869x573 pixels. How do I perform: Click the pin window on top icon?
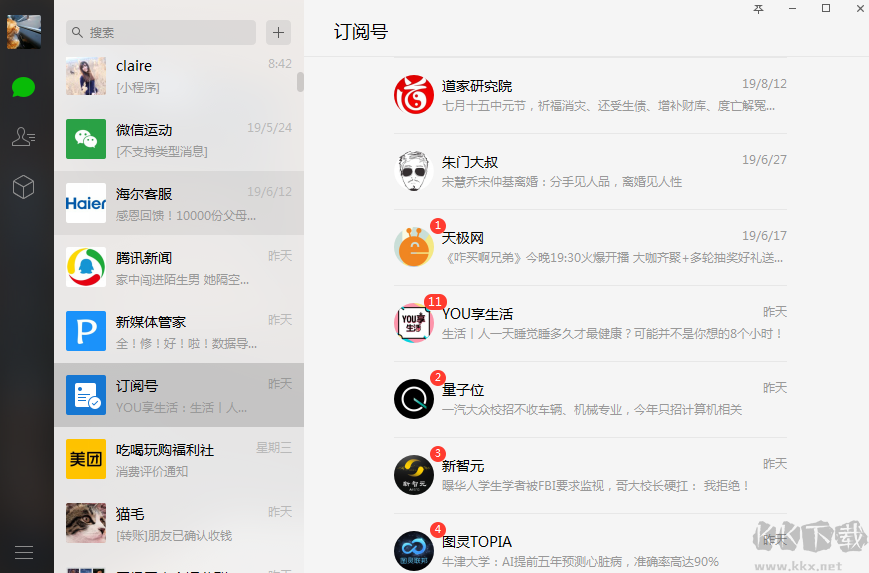759,9
